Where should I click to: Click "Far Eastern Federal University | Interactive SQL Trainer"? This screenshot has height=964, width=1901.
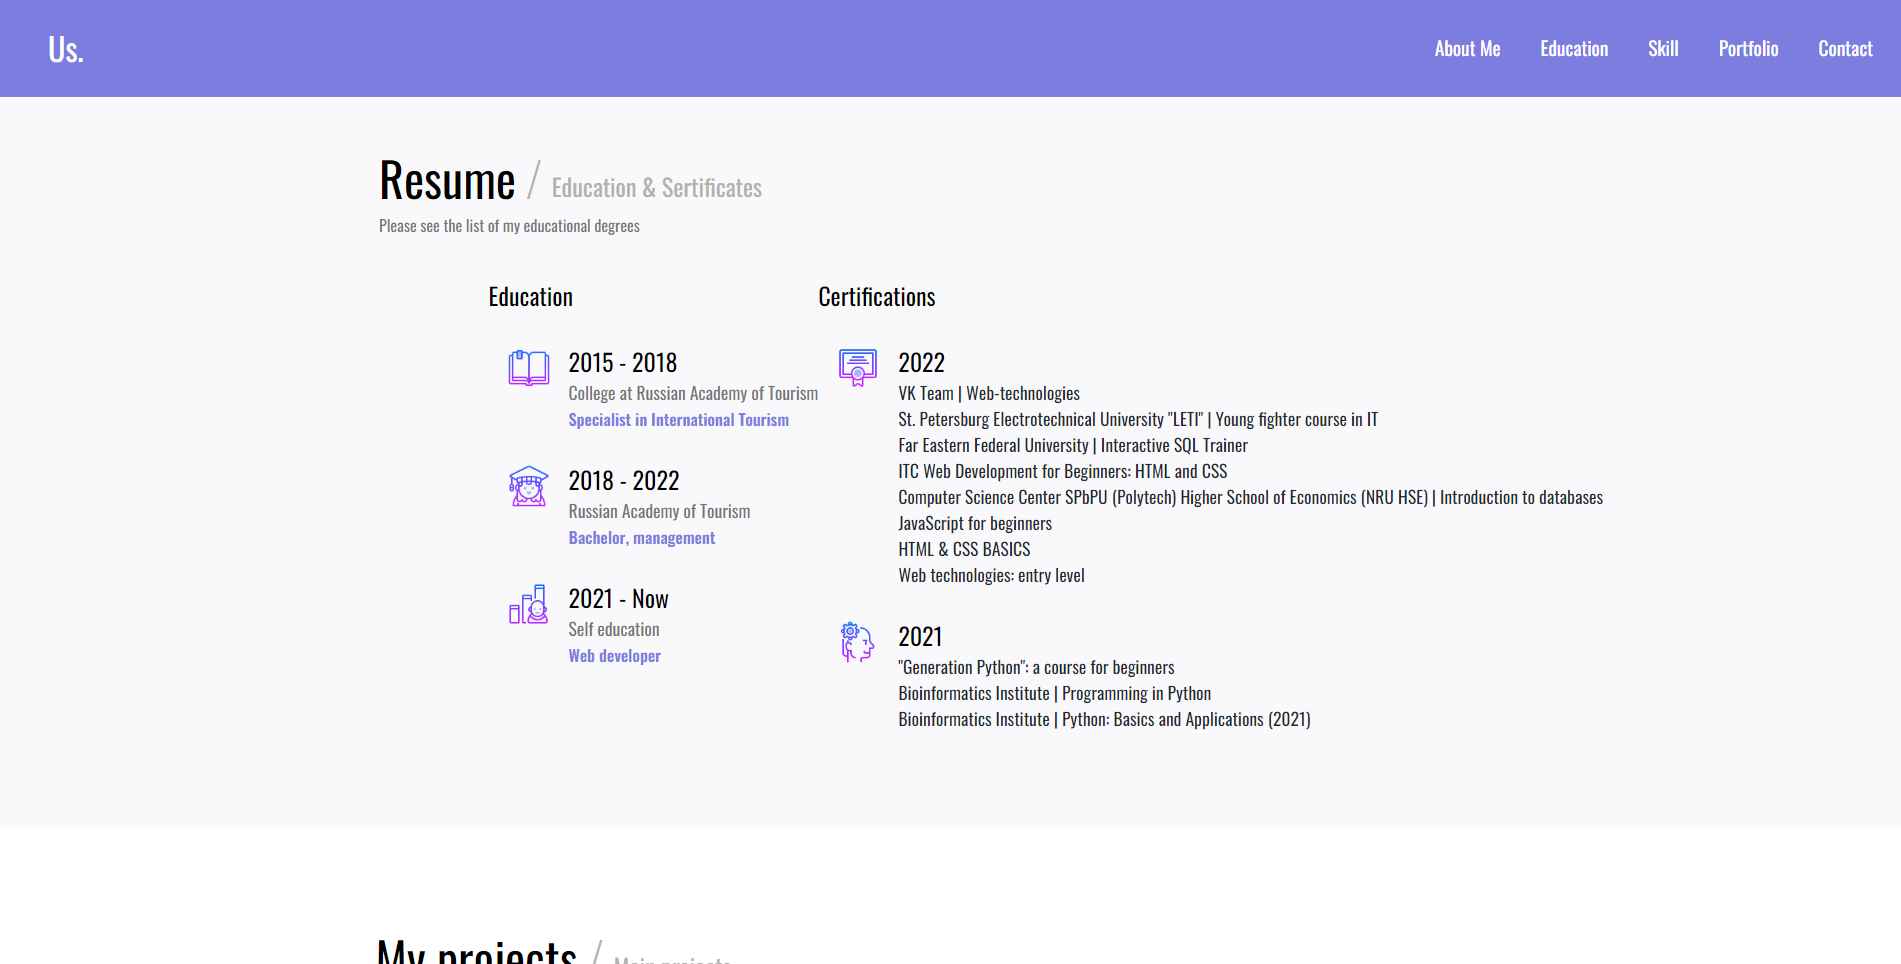(x=1073, y=446)
